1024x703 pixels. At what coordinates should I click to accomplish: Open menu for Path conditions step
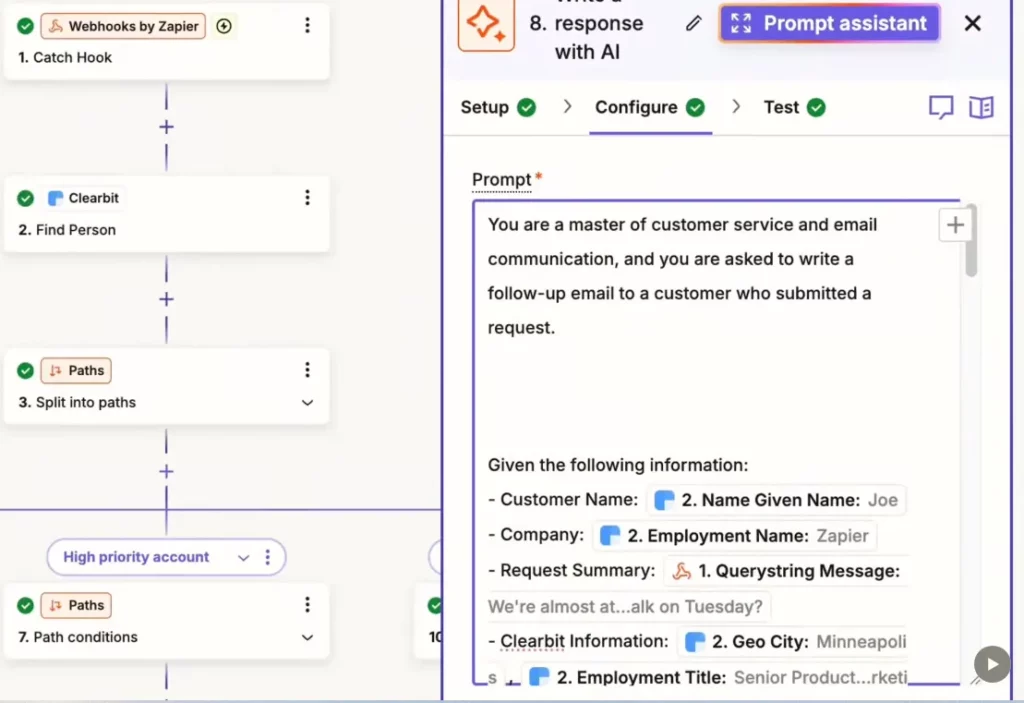click(x=307, y=605)
